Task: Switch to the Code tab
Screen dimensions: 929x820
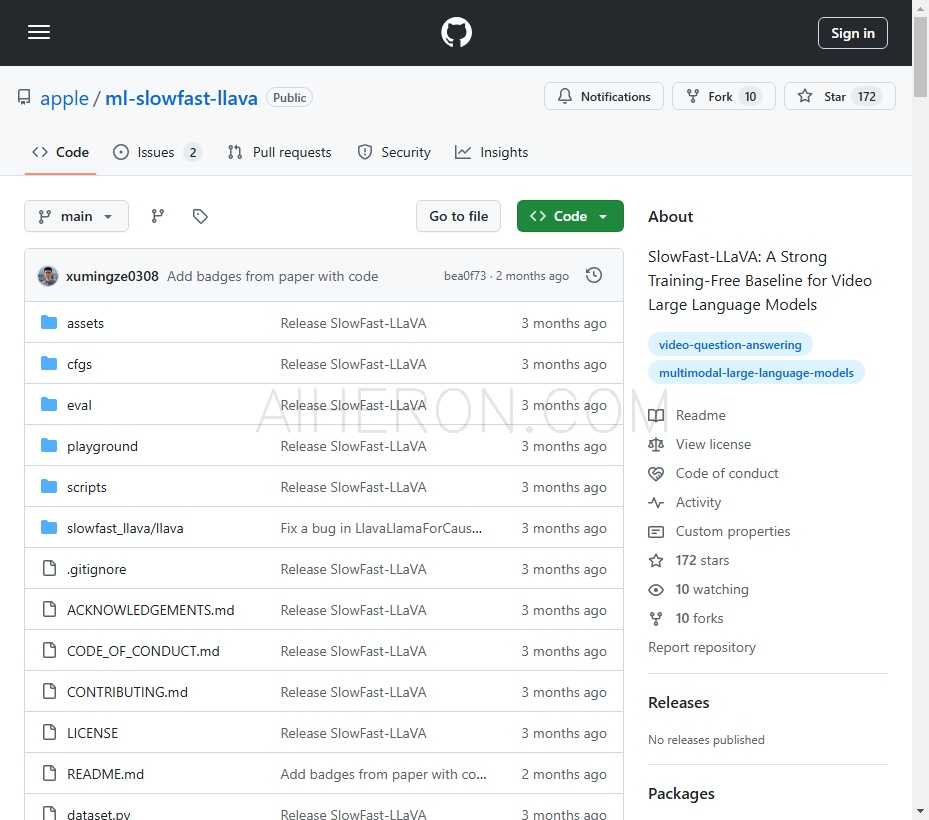Action: [60, 152]
